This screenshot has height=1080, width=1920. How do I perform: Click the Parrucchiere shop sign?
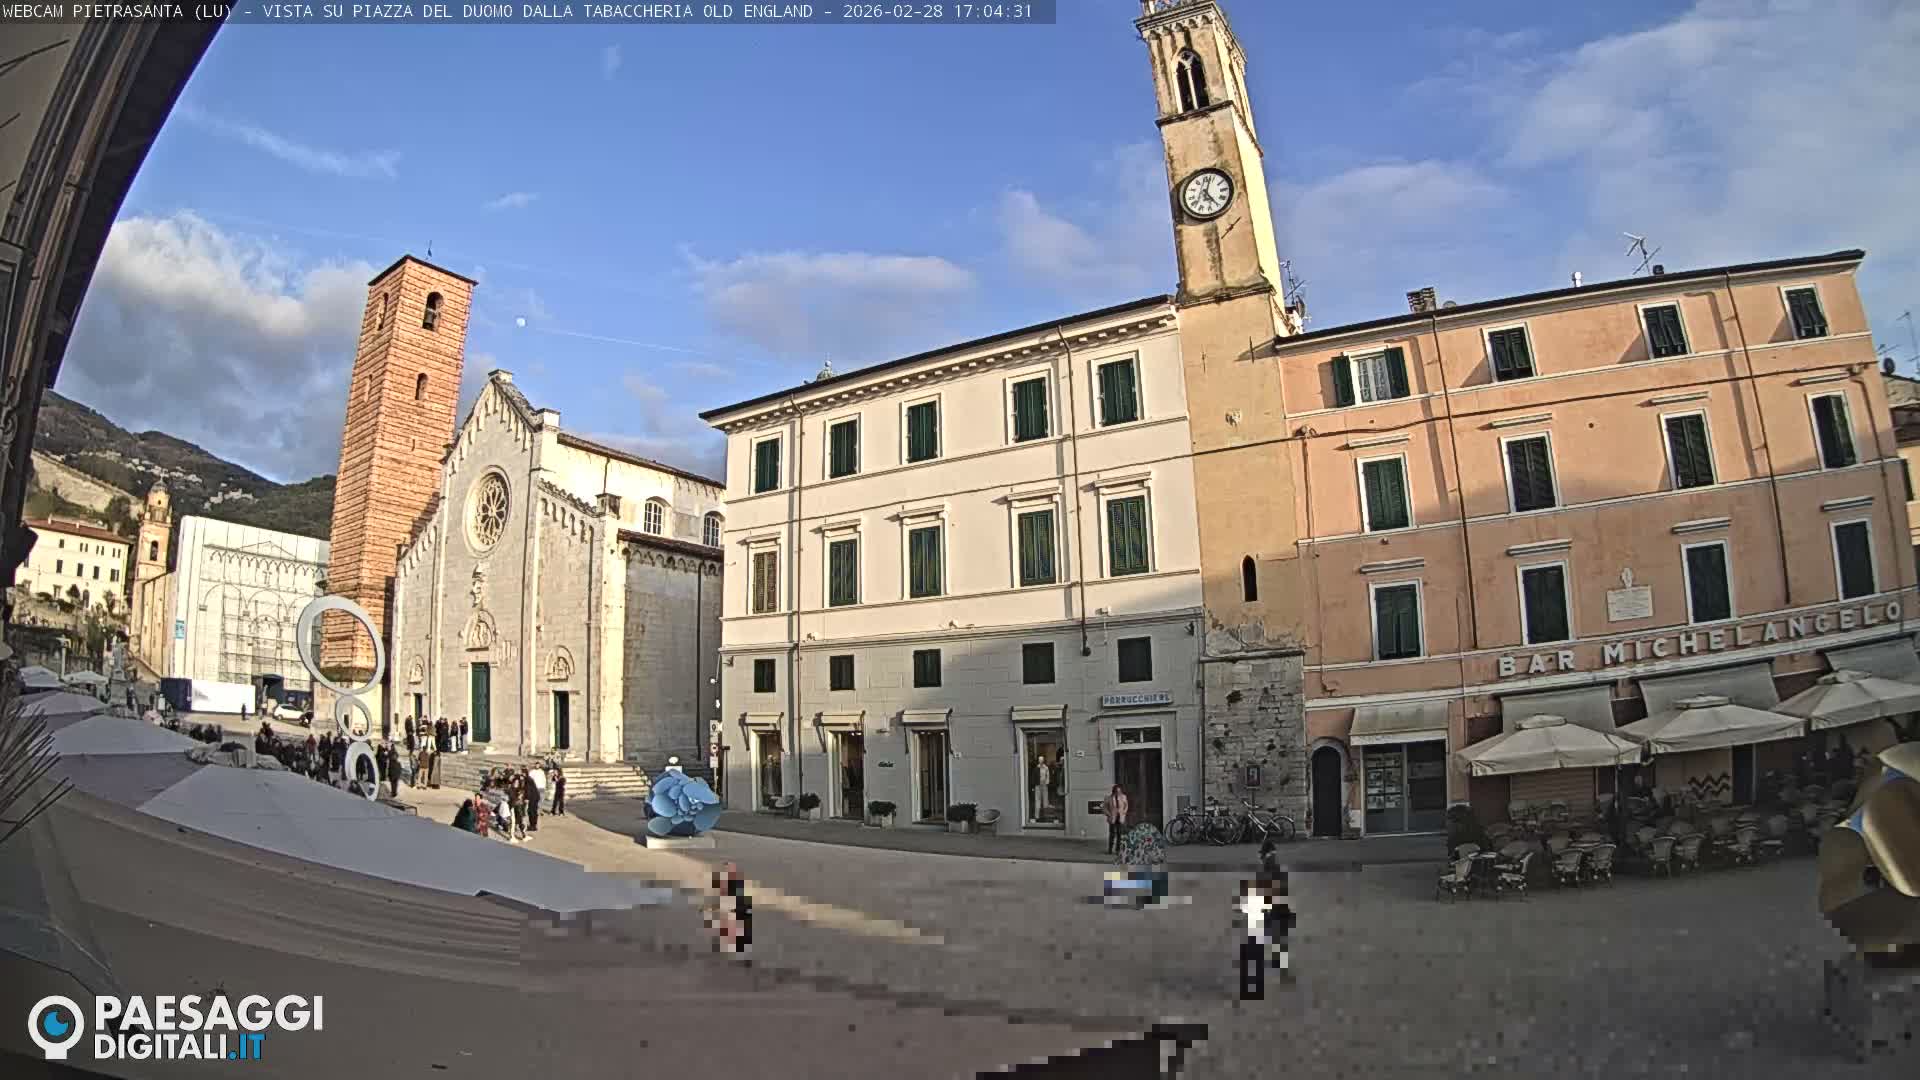tap(1136, 699)
